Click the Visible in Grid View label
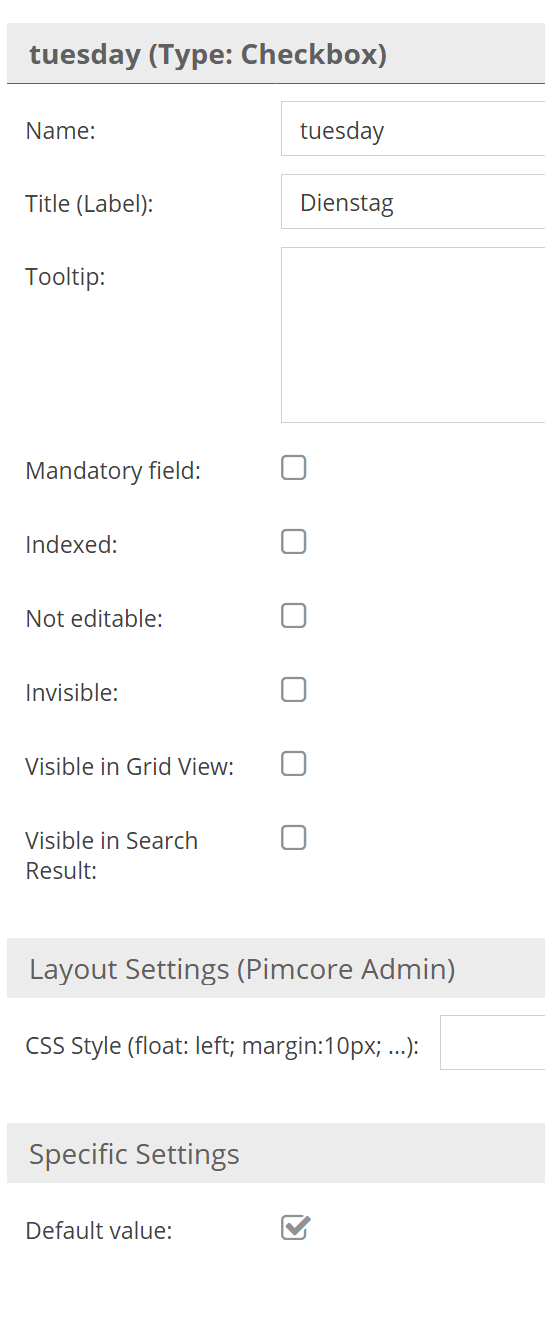This screenshot has width=545, height=1325. coord(129,767)
